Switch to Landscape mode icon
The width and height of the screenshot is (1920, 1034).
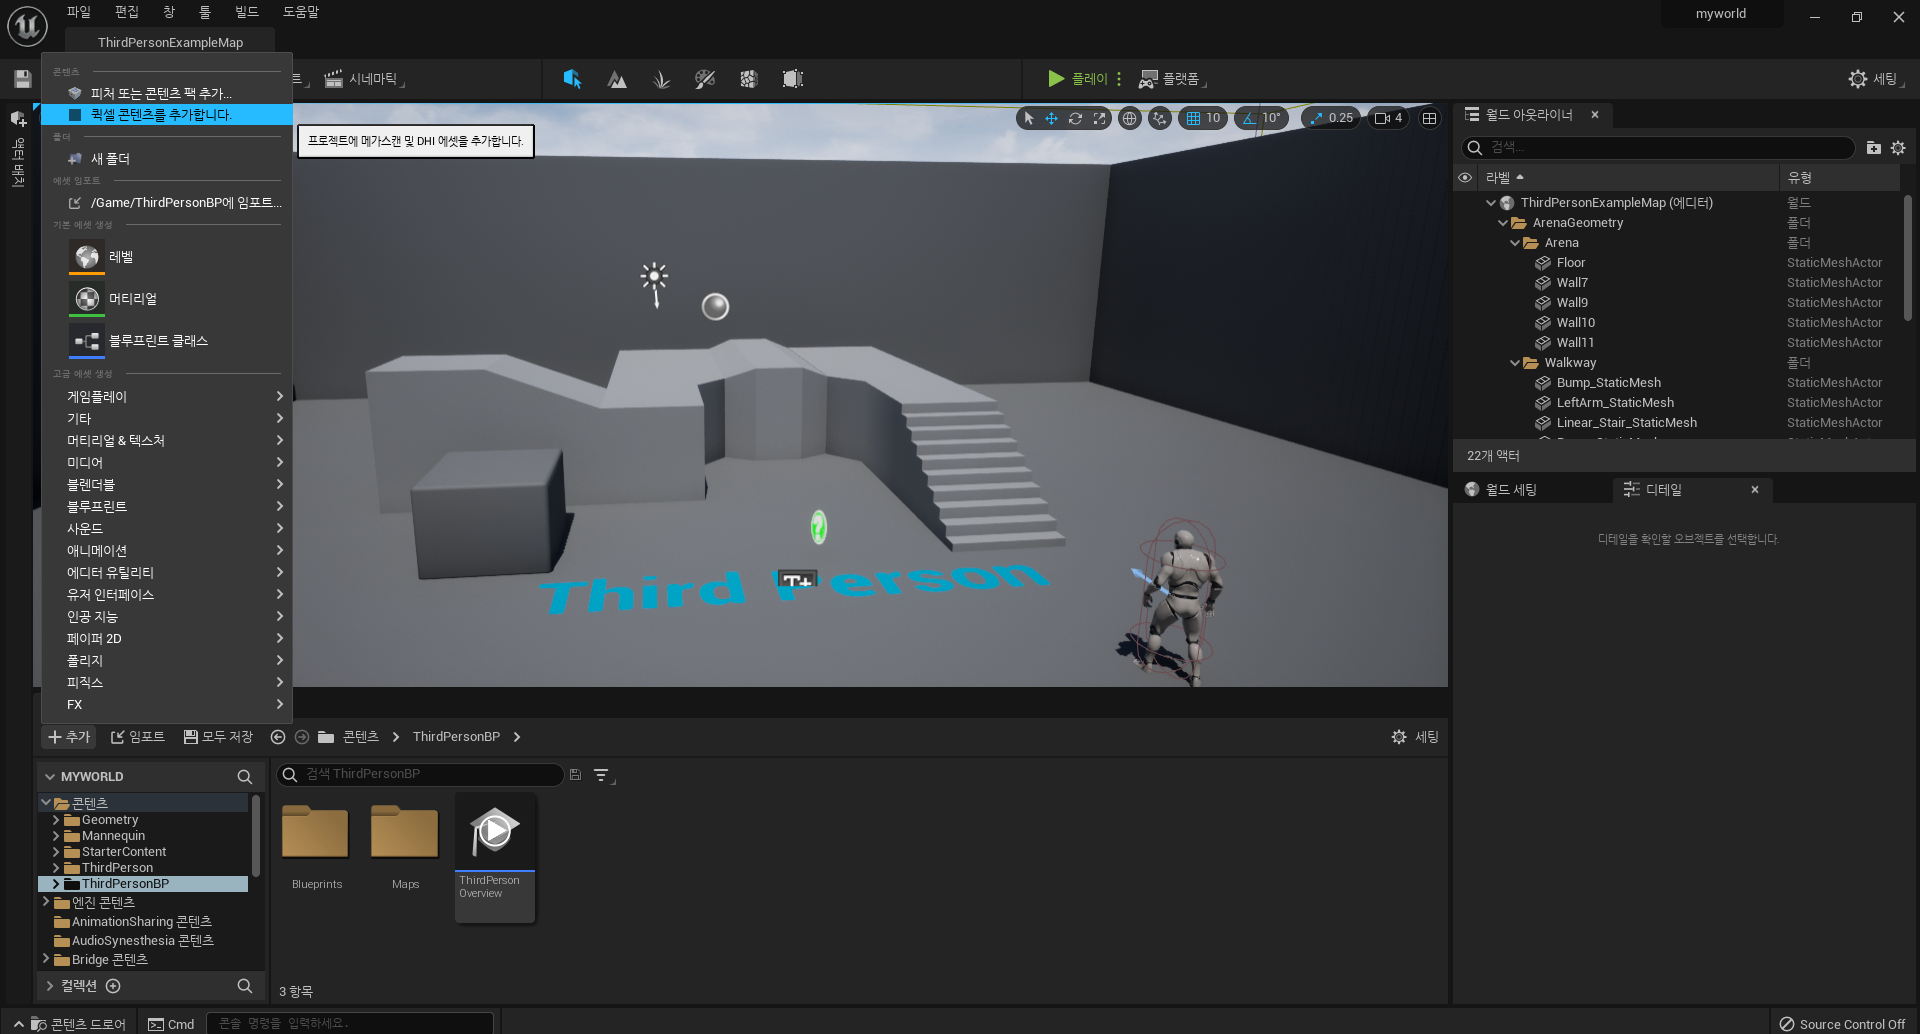[617, 79]
